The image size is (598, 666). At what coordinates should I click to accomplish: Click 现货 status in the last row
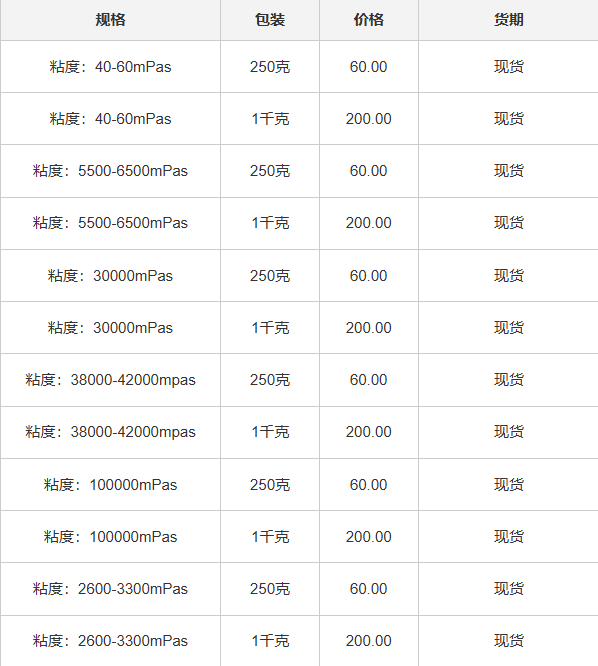508,641
